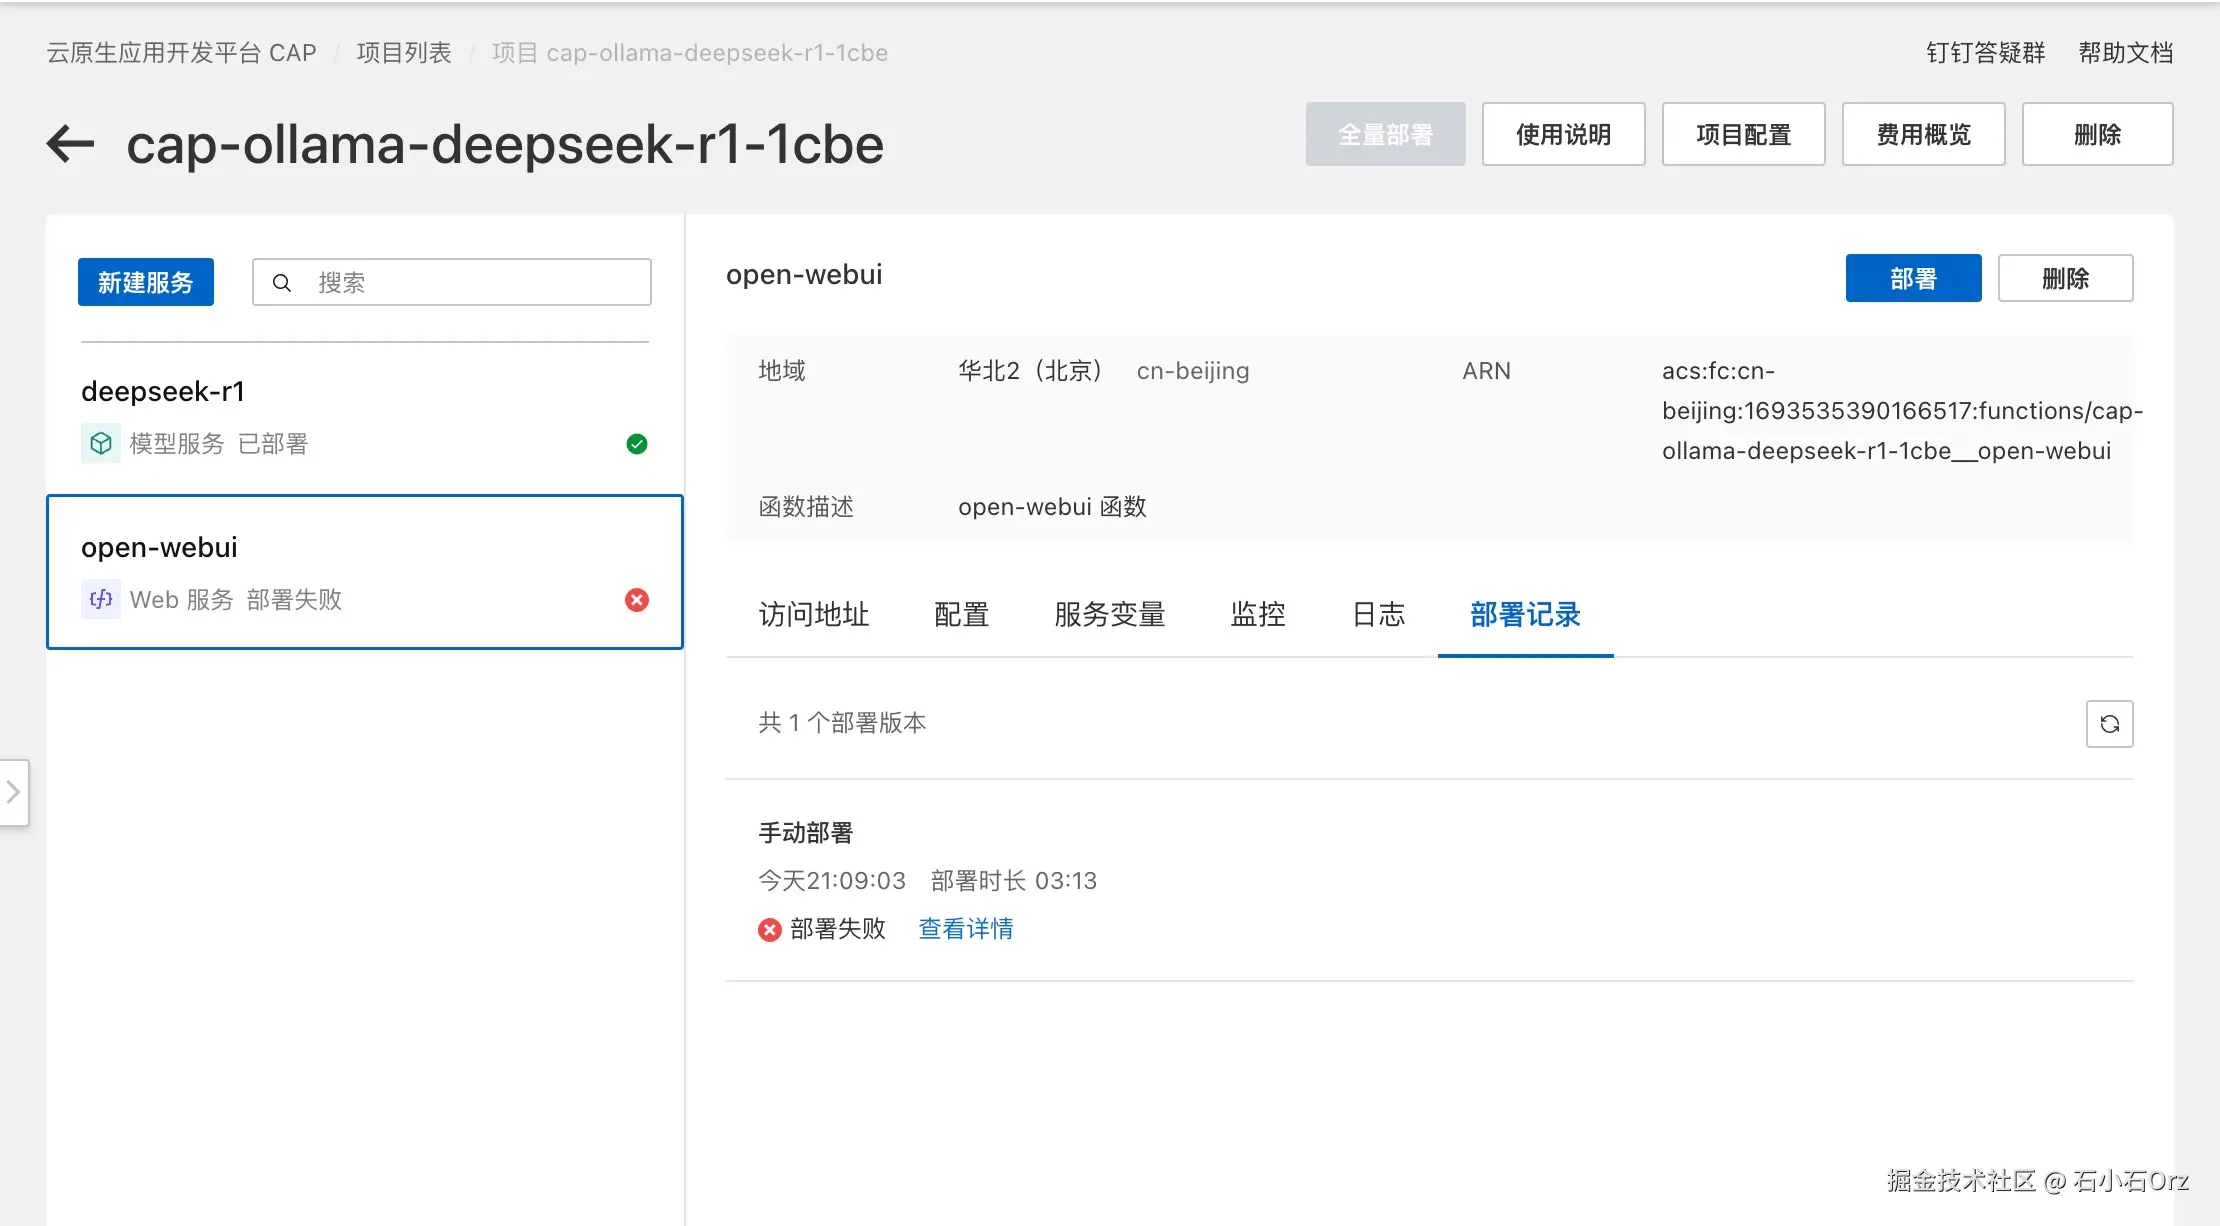2220x1226 pixels.
Task: Open the 服务变量 tab
Action: 1109,614
